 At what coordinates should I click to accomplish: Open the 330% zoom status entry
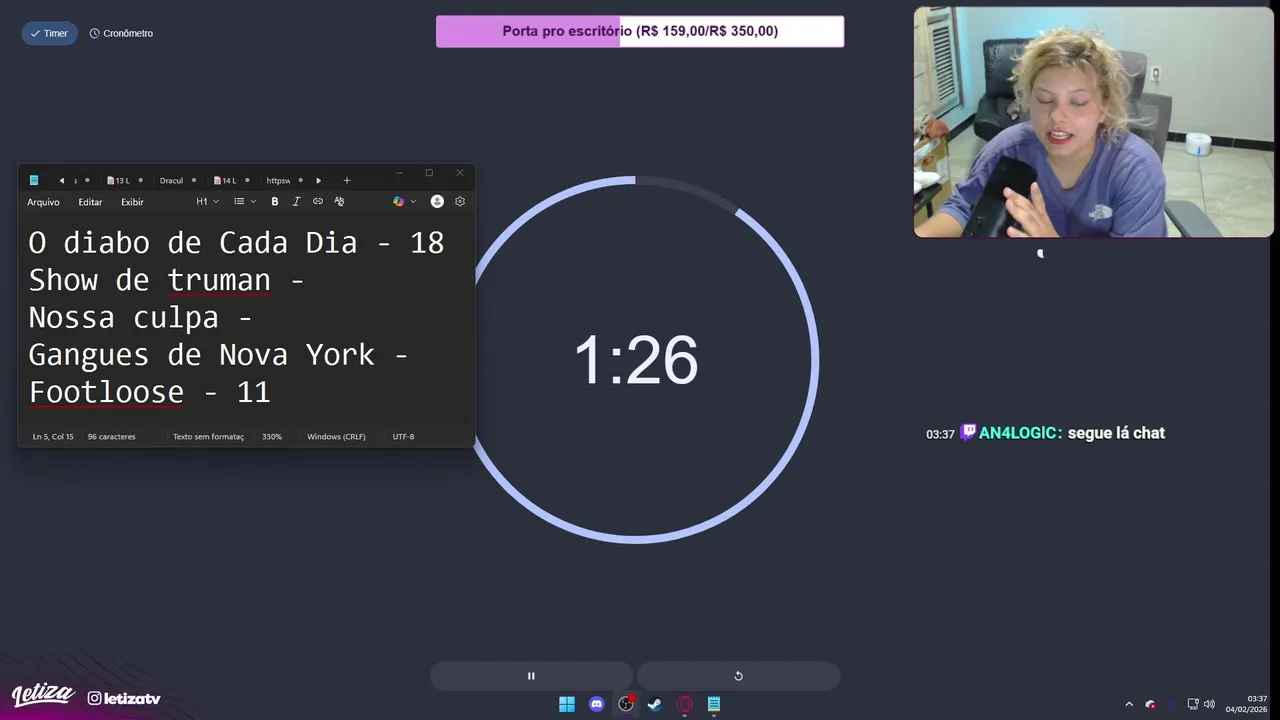coord(272,436)
